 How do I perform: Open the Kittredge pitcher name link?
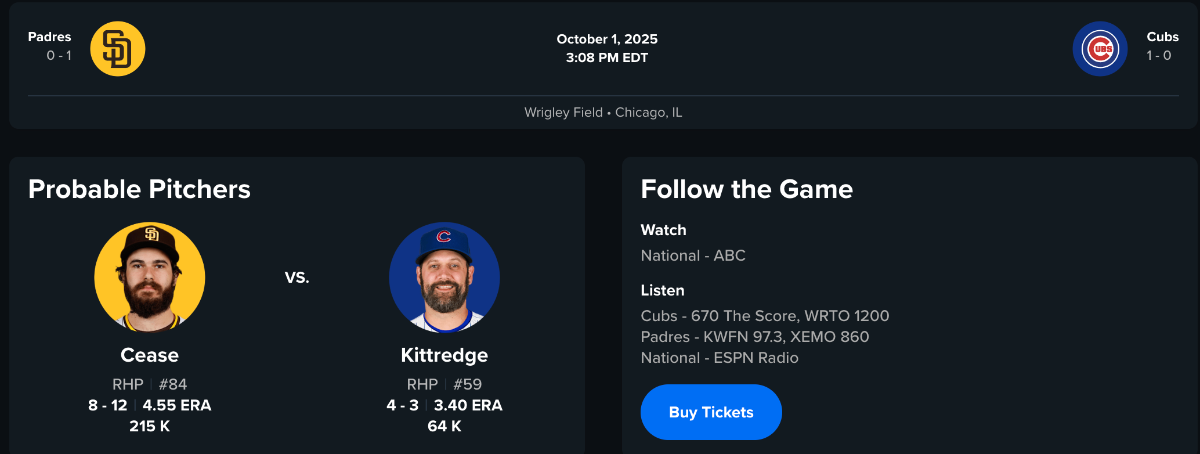(444, 355)
